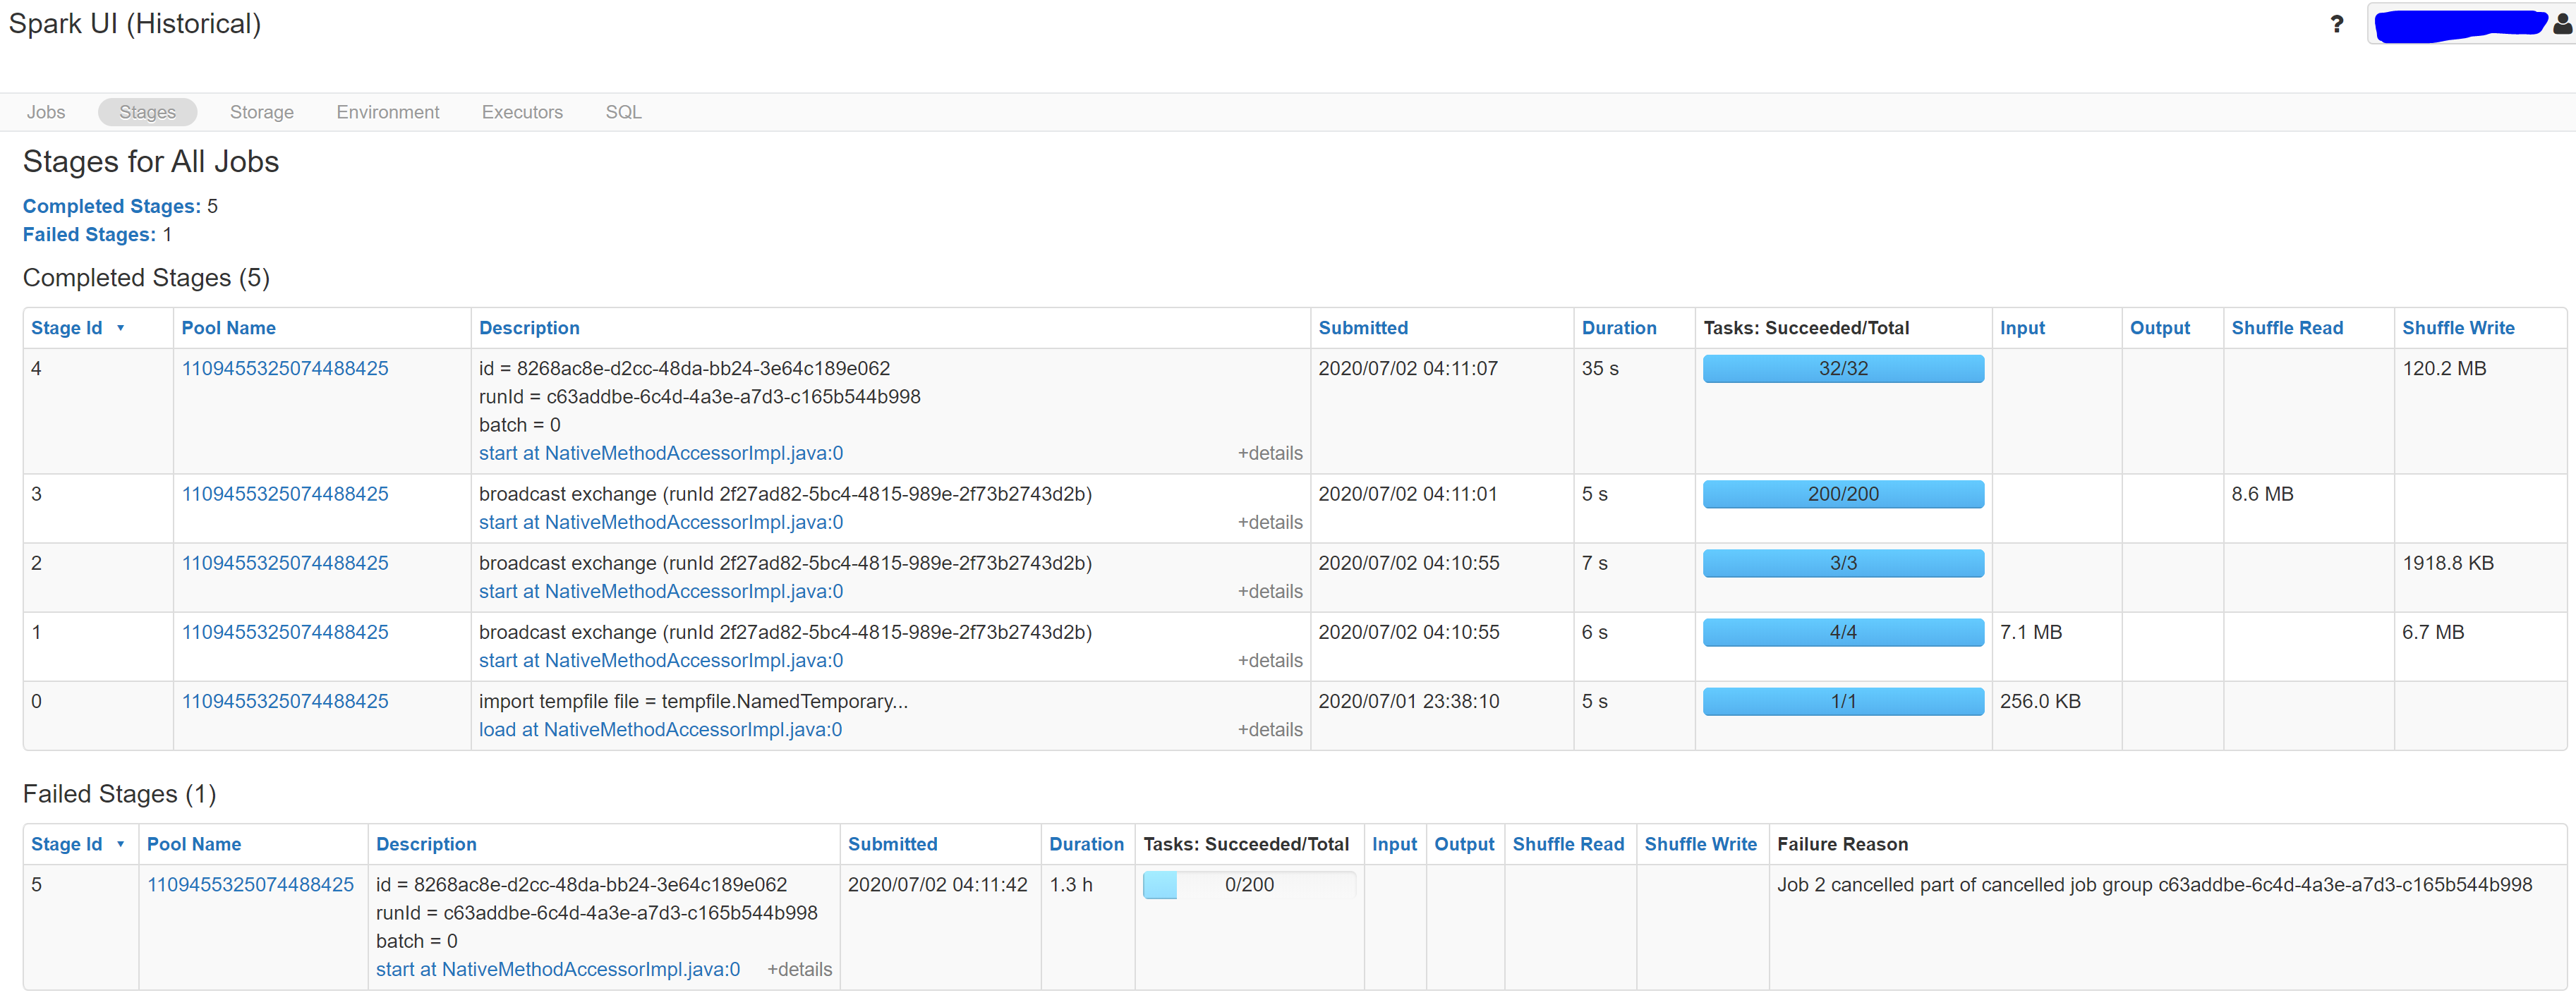Click the help question mark icon
Image resolution: width=2576 pixels, height=1000 pixels.
pyautogui.click(x=2336, y=24)
